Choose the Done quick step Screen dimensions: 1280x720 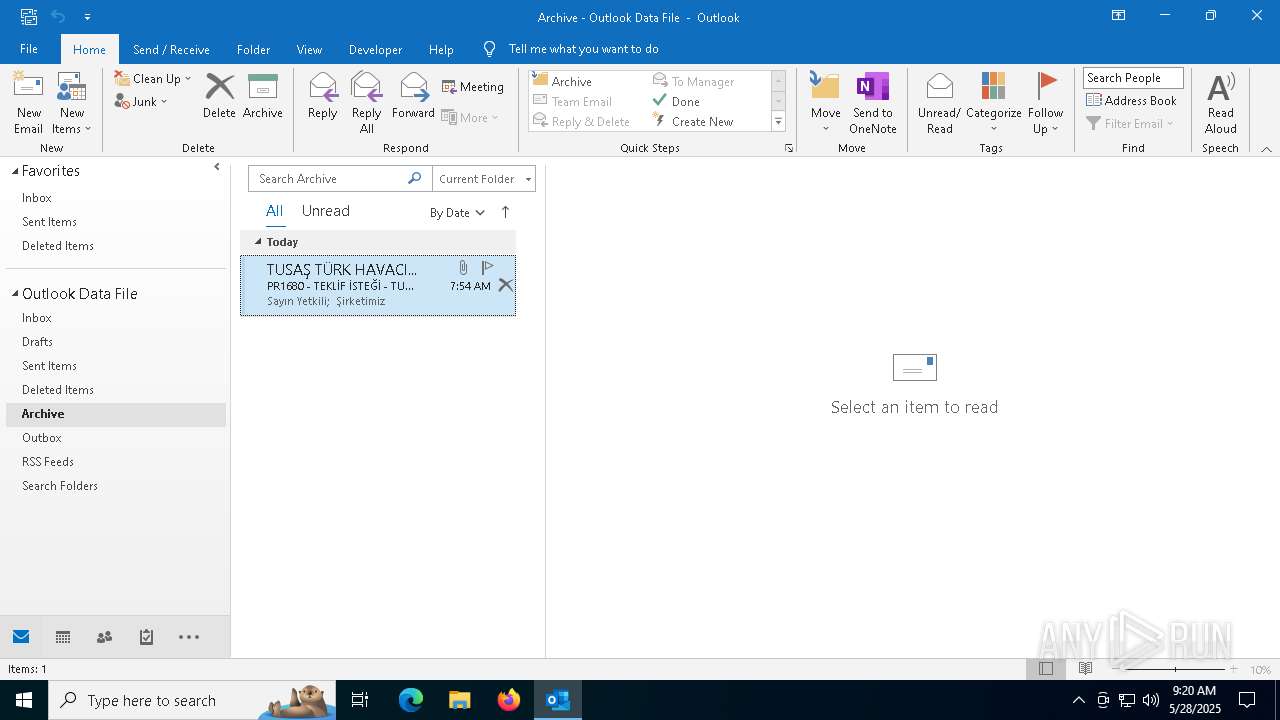pos(676,101)
